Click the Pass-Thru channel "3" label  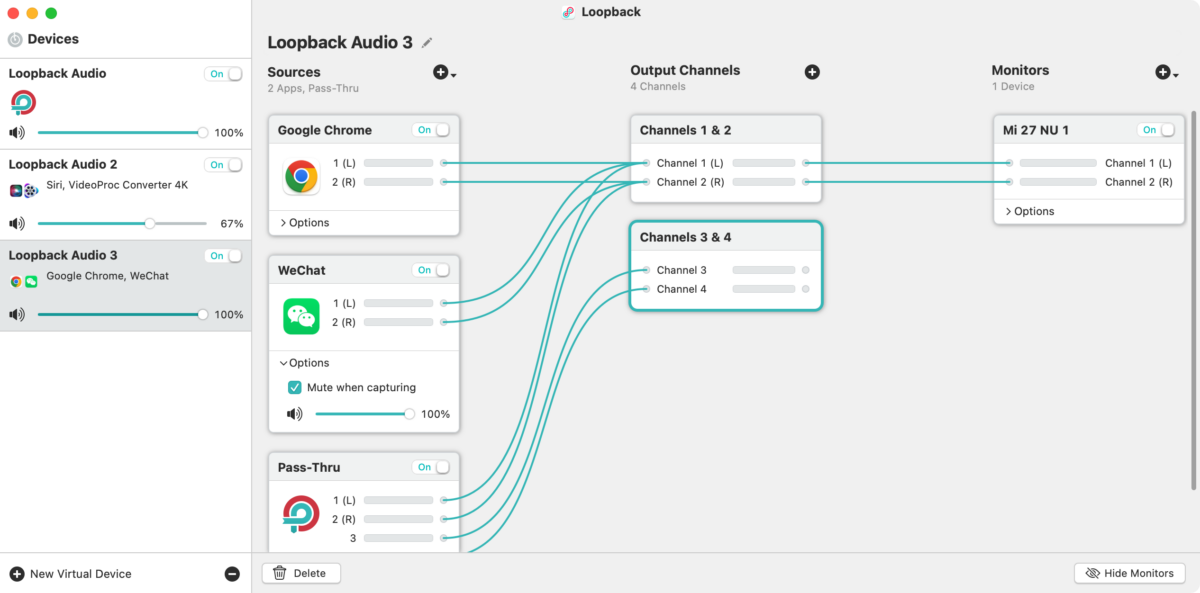pos(352,538)
